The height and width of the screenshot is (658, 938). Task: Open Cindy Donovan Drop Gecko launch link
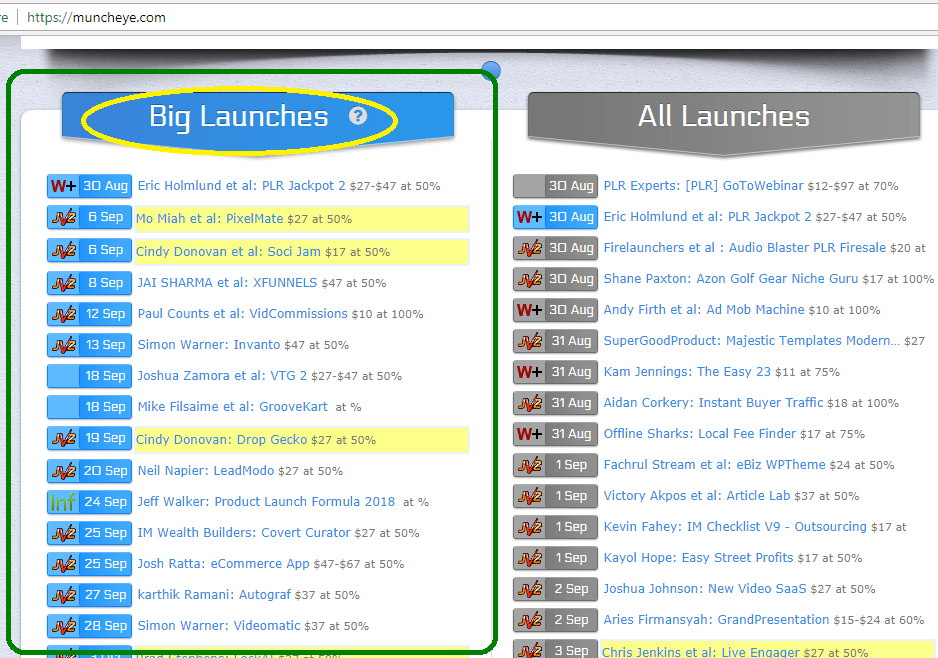(221, 440)
